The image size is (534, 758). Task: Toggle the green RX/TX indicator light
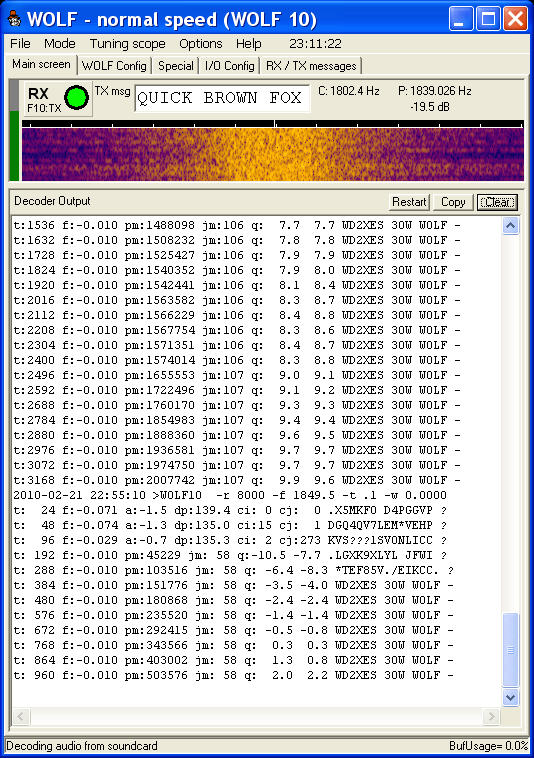pyautogui.click(x=76, y=98)
